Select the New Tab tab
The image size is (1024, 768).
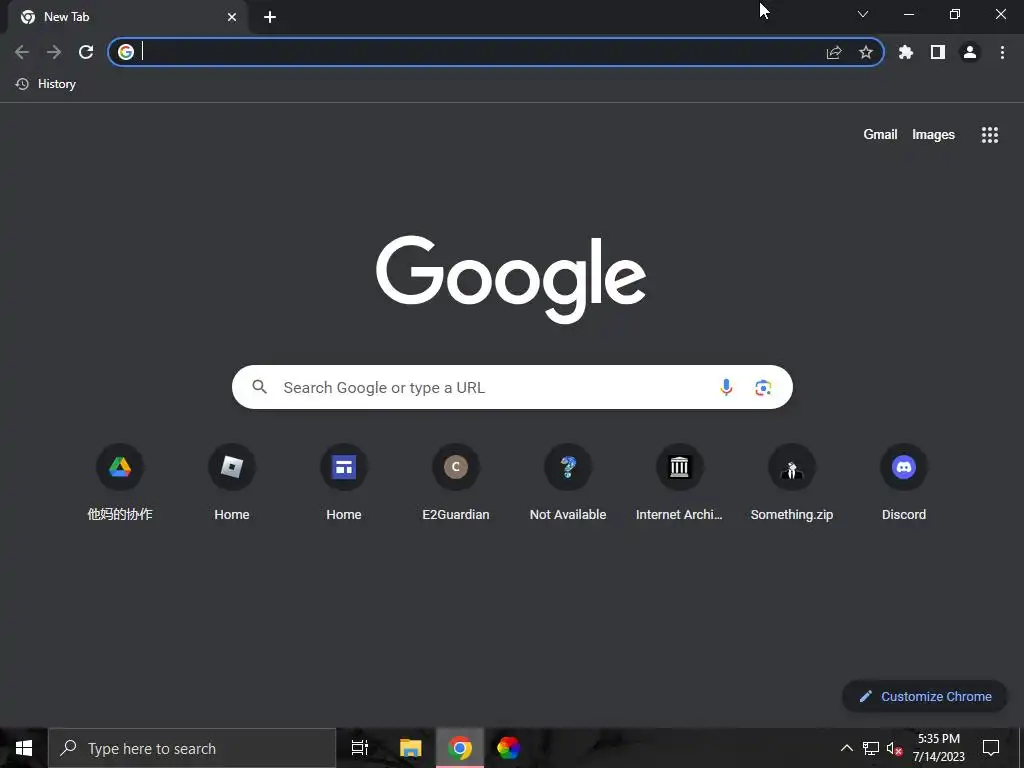128,17
